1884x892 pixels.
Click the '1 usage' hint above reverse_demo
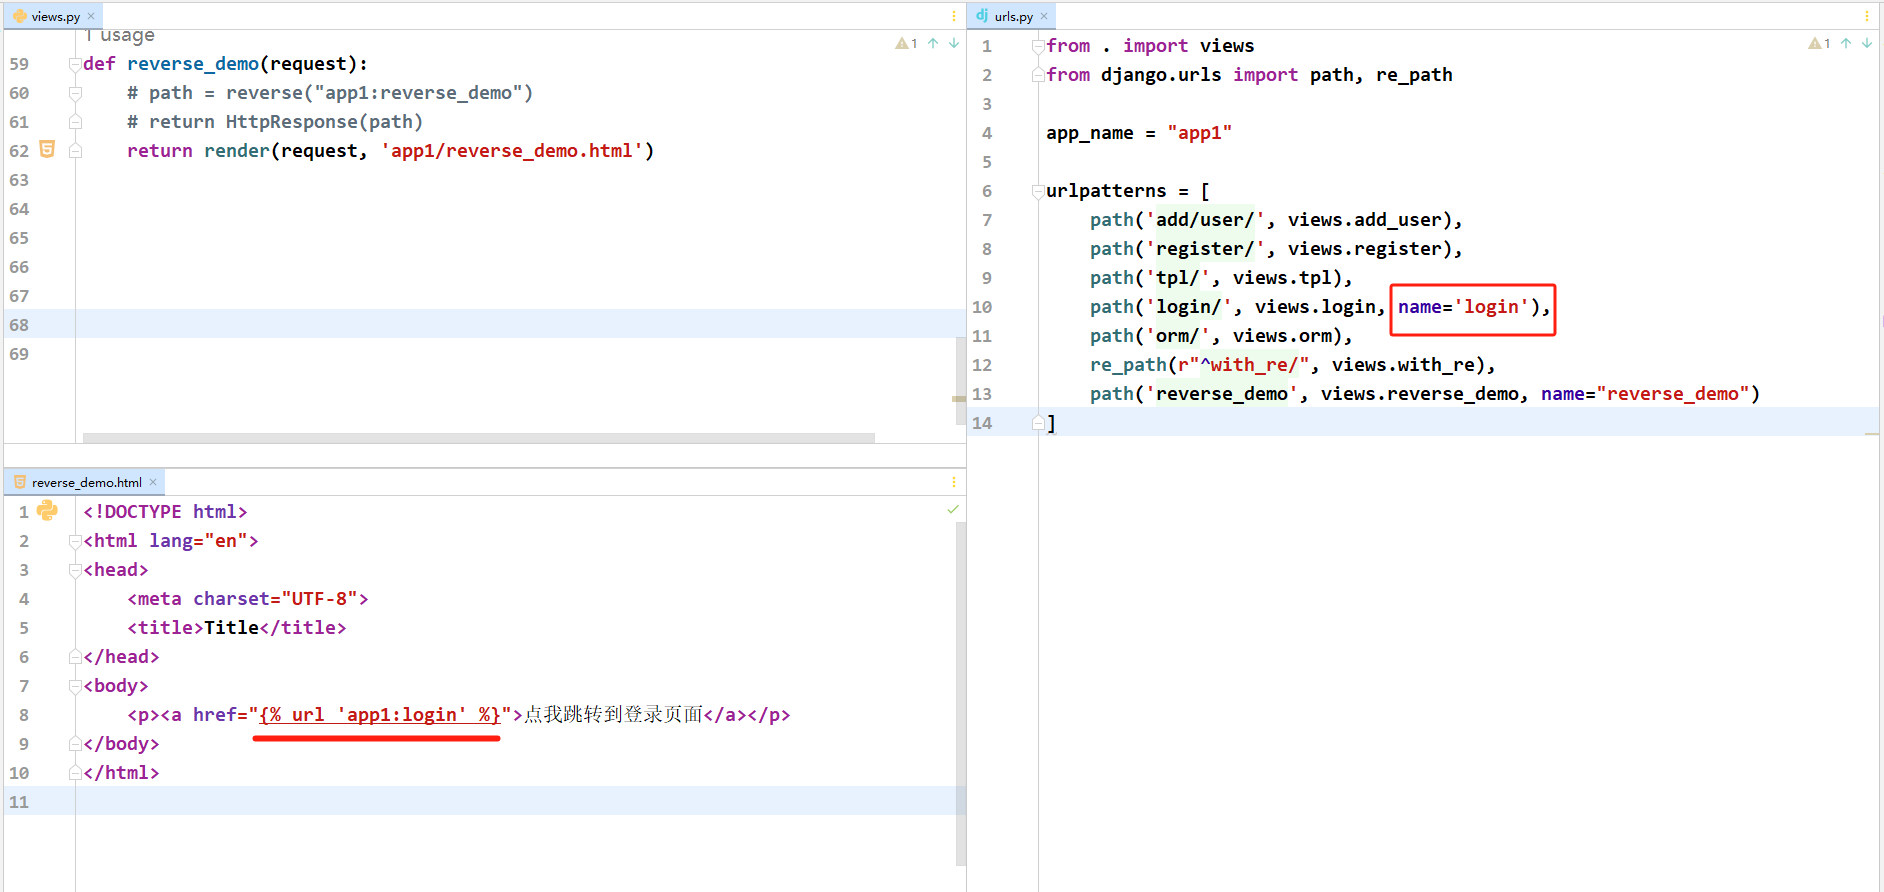point(120,36)
